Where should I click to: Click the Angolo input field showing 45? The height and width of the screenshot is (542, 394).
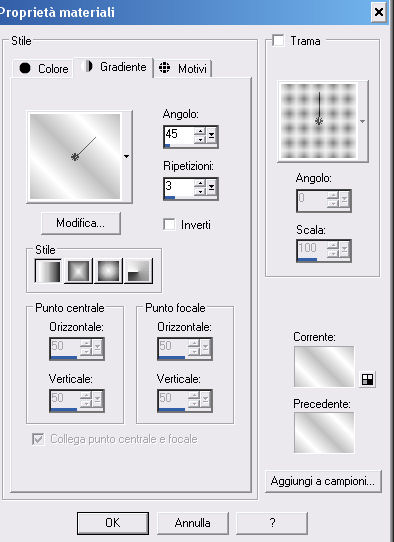click(x=179, y=135)
